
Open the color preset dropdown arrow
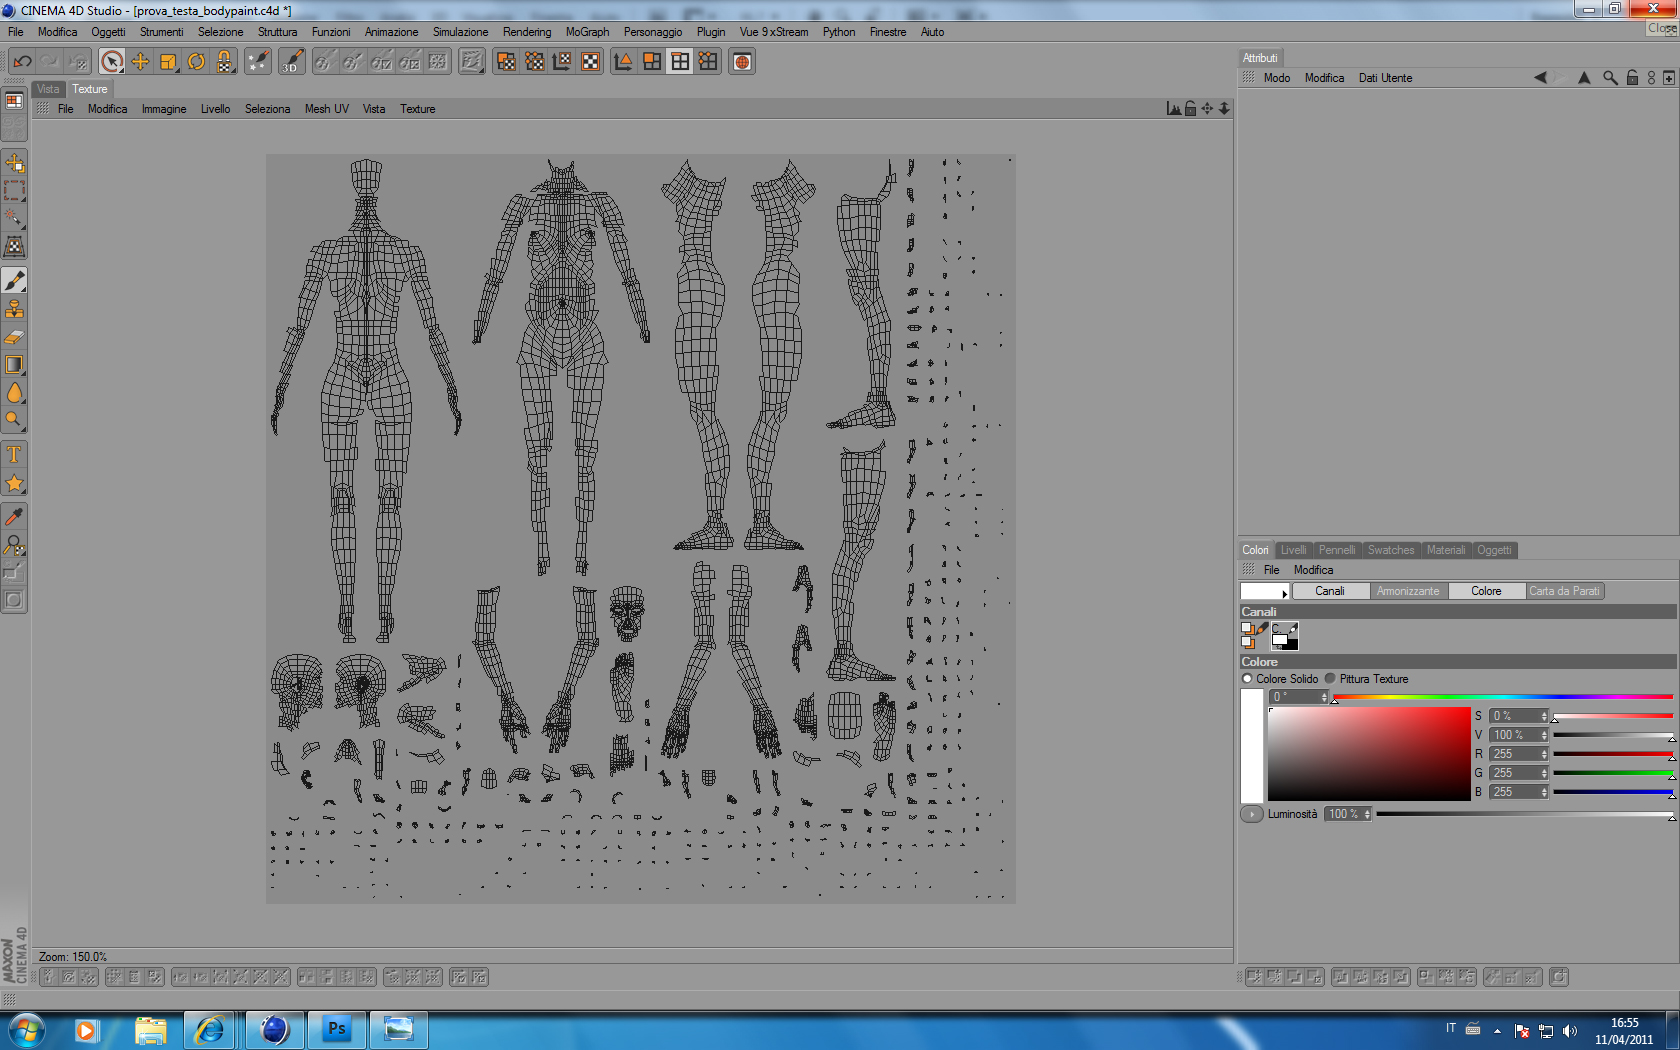coord(1284,594)
